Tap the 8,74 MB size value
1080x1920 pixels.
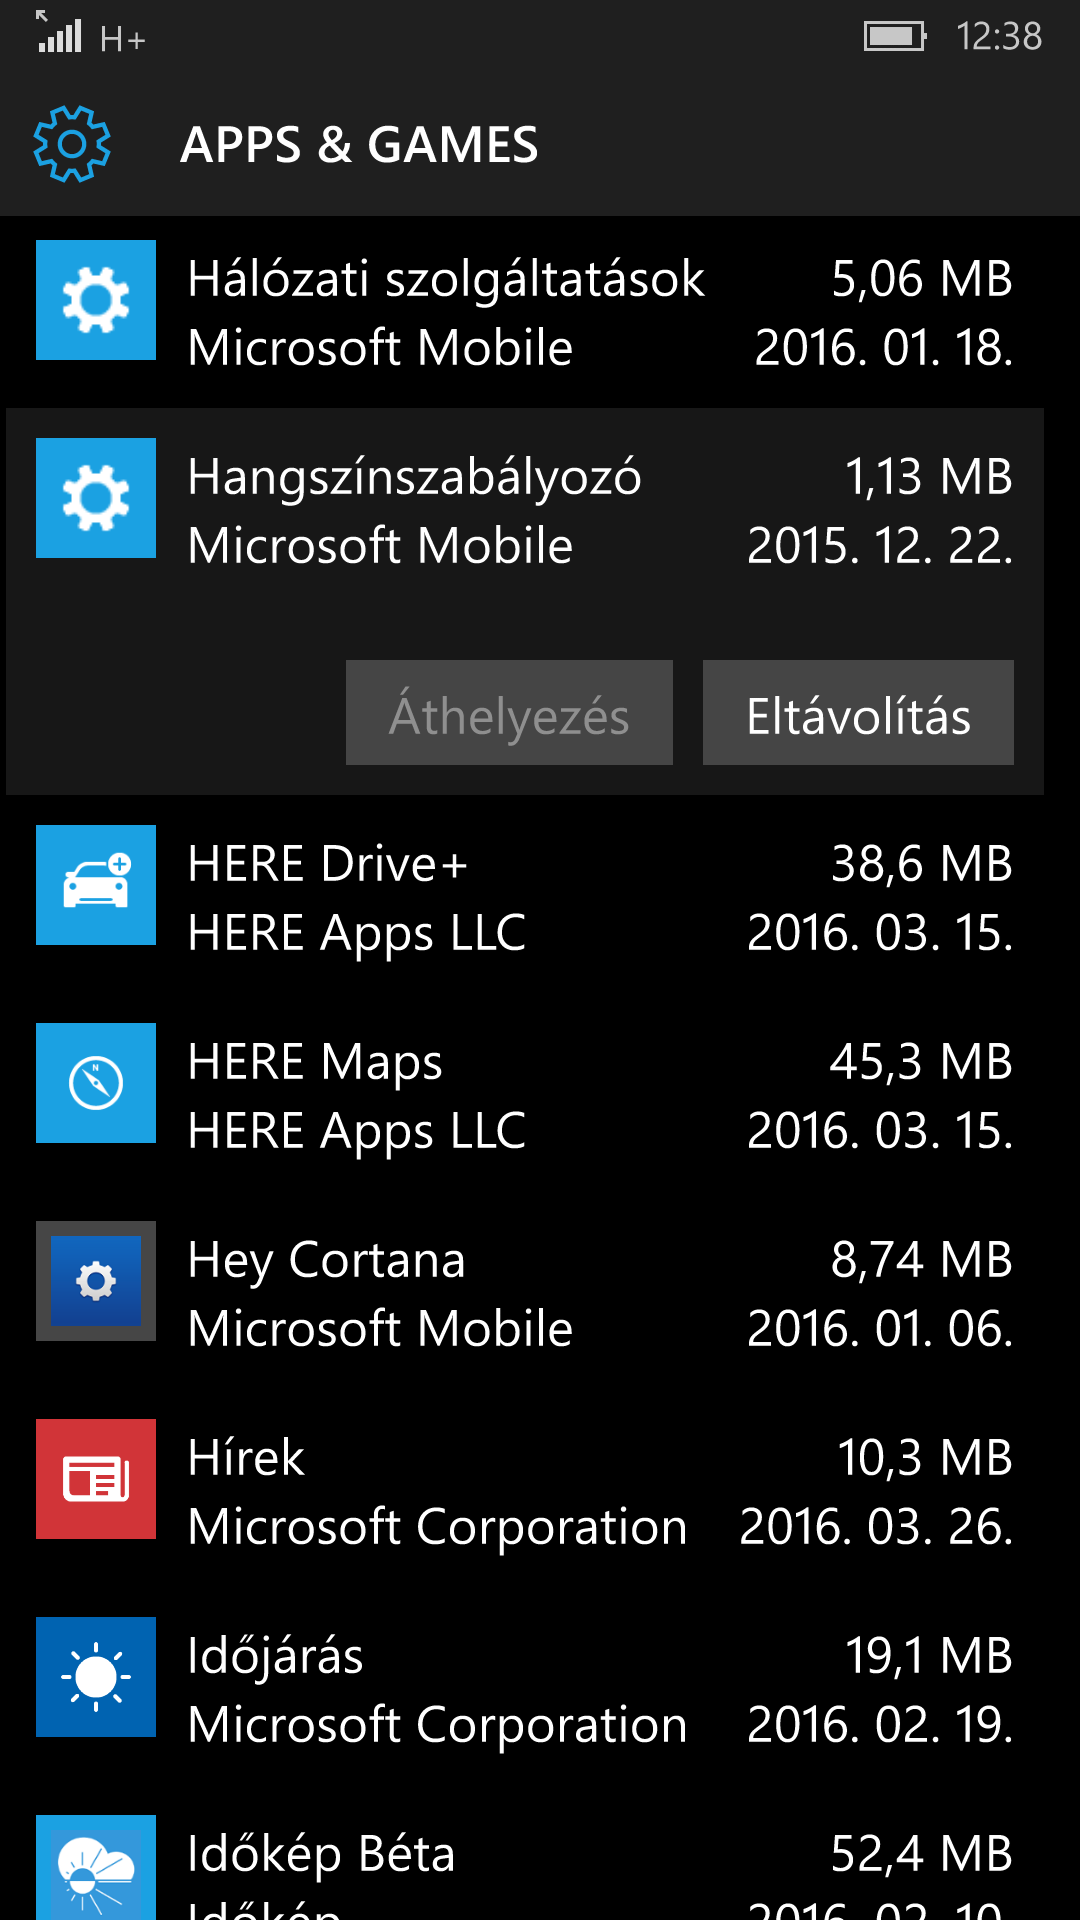[x=922, y=1260]
